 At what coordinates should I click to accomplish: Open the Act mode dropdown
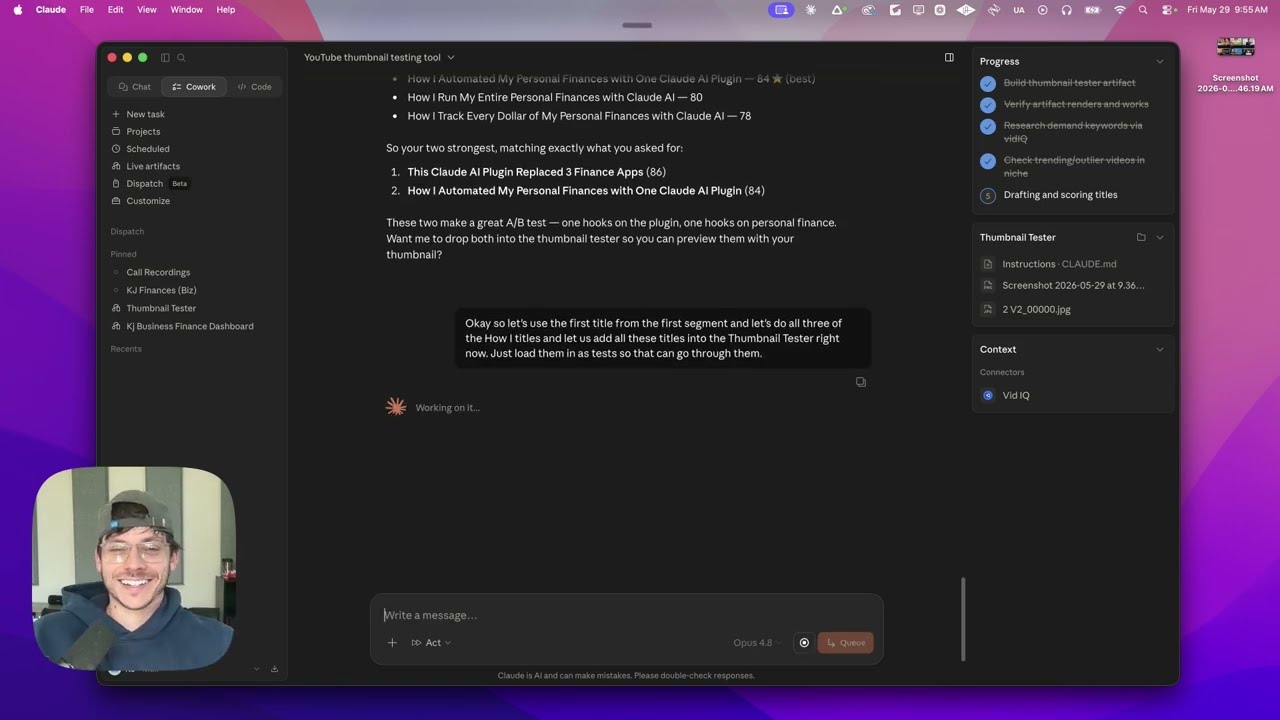coord(431,643)
